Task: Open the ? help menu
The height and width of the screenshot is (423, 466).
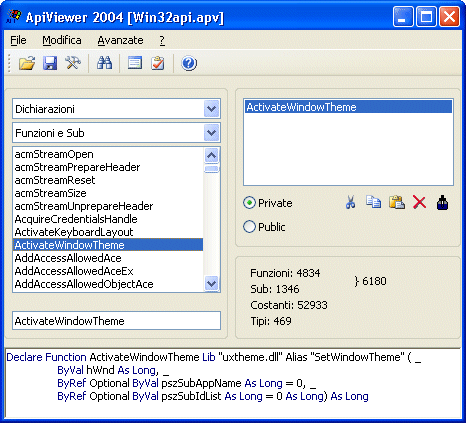Action: [162, 40]
